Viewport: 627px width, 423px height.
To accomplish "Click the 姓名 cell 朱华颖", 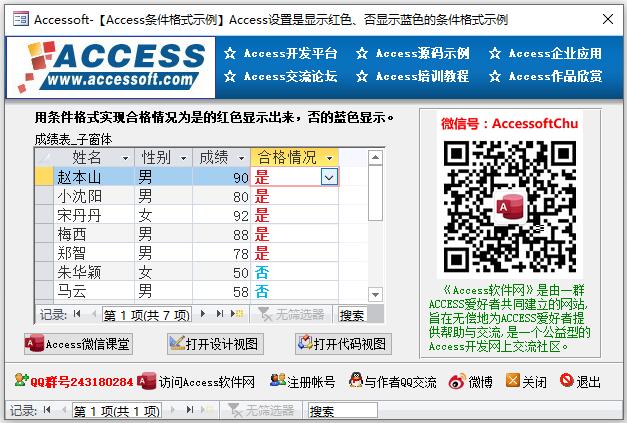I will pyautogui.click(x=94, y=273).
